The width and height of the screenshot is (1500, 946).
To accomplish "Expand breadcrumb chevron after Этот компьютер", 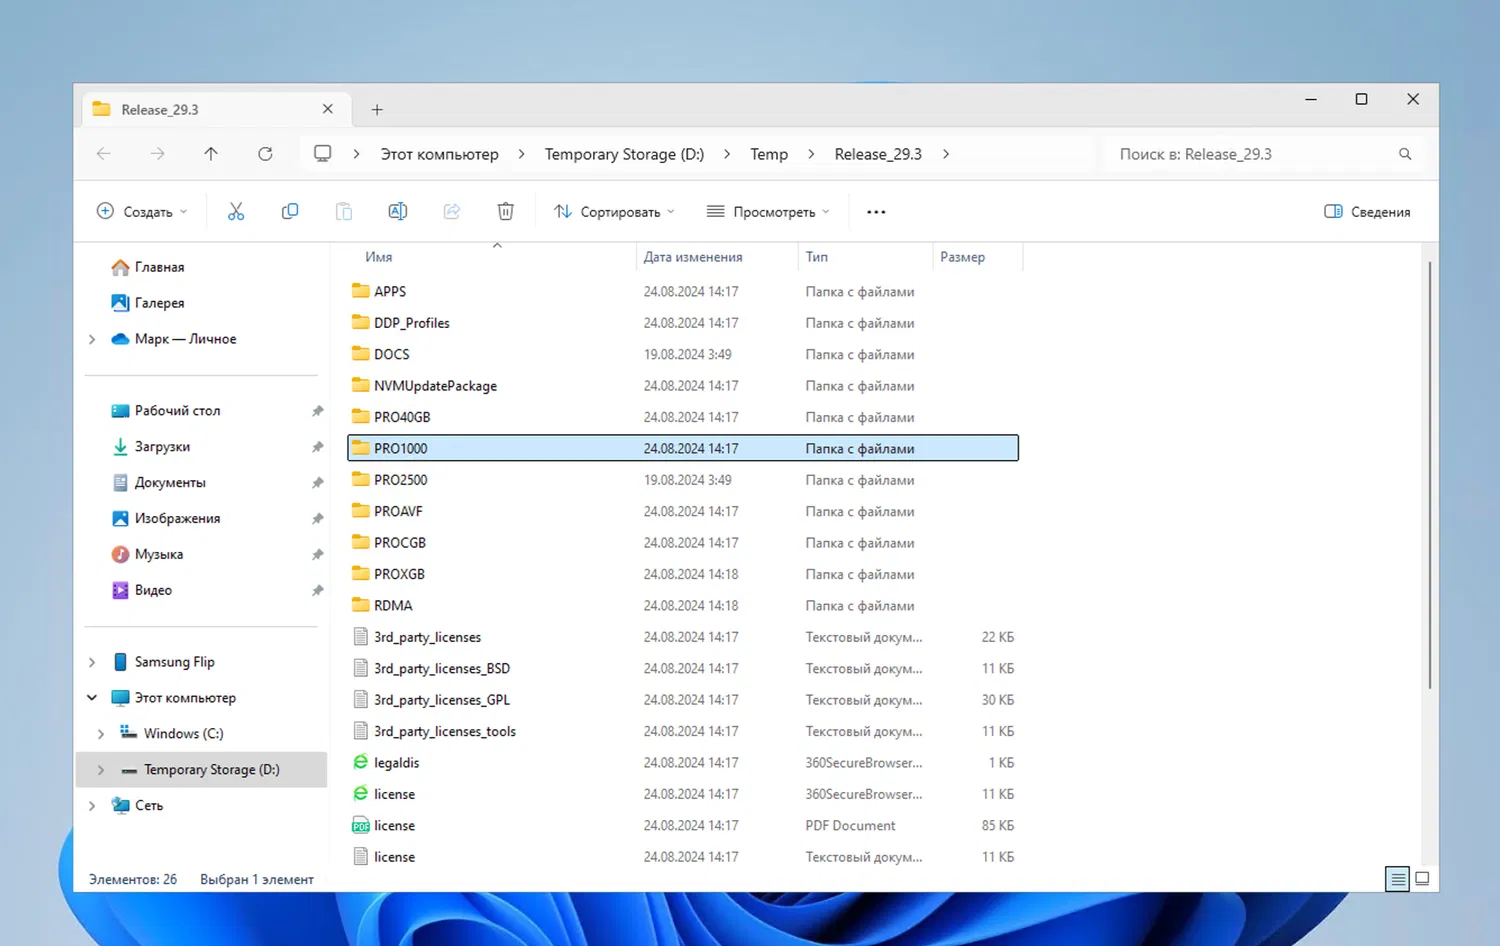I will (x=522, y=154).
